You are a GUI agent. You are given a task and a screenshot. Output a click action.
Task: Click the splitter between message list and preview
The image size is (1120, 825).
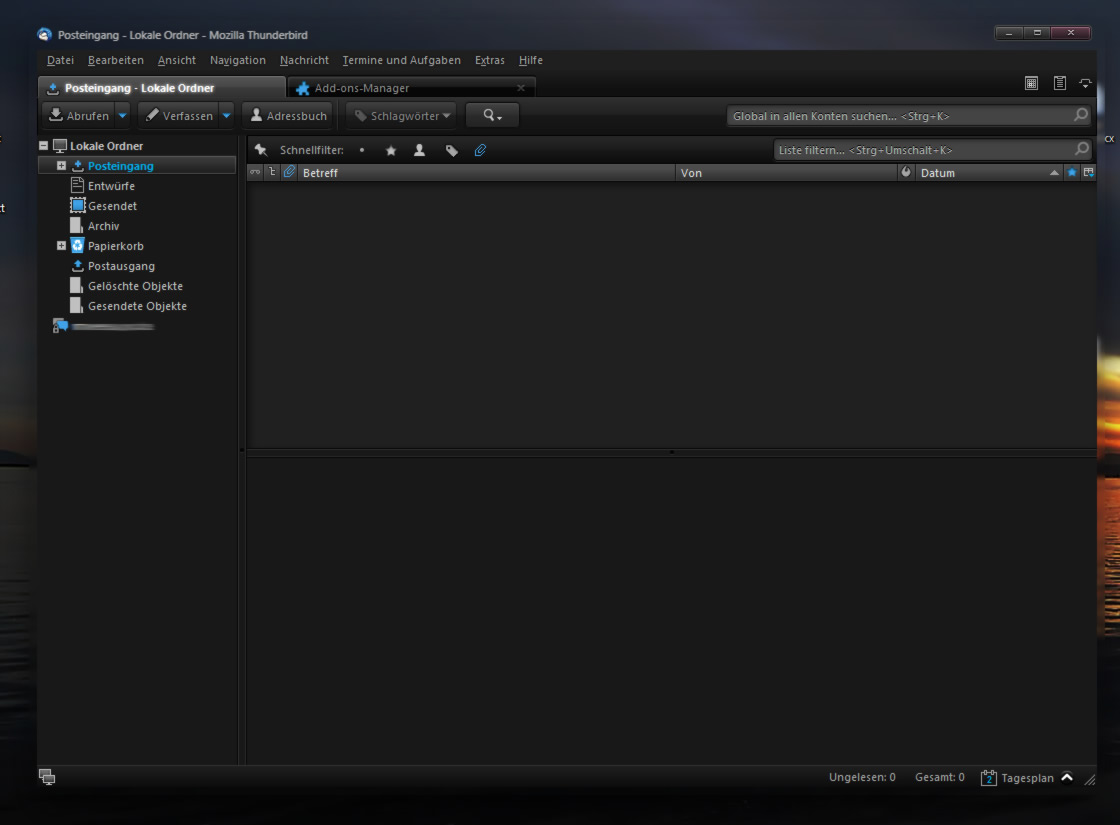[671, 452]
